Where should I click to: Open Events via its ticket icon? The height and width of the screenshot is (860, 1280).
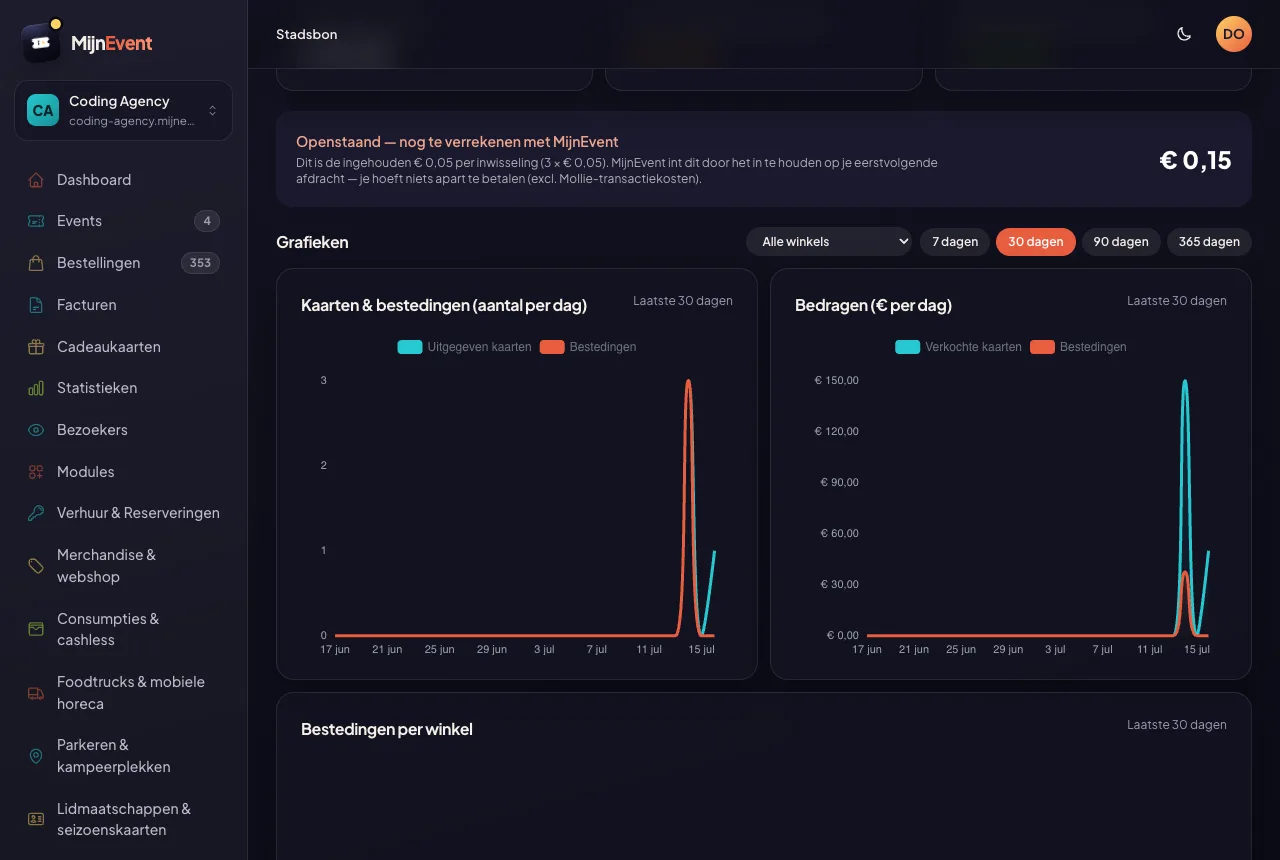coord(36,221)
